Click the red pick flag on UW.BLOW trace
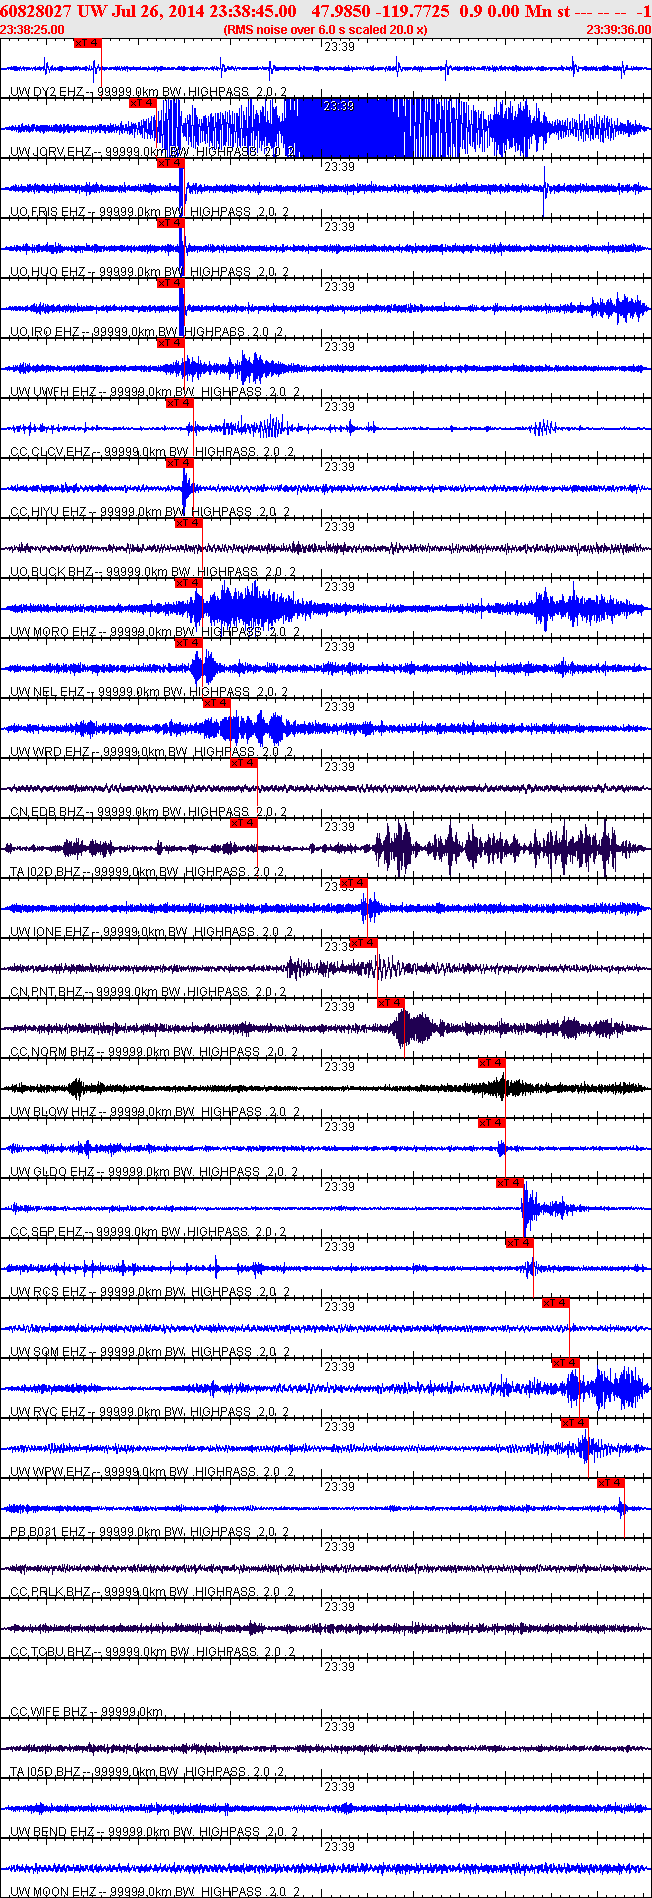Screen dimensions: 652x1898 [x=492, y=1062]
